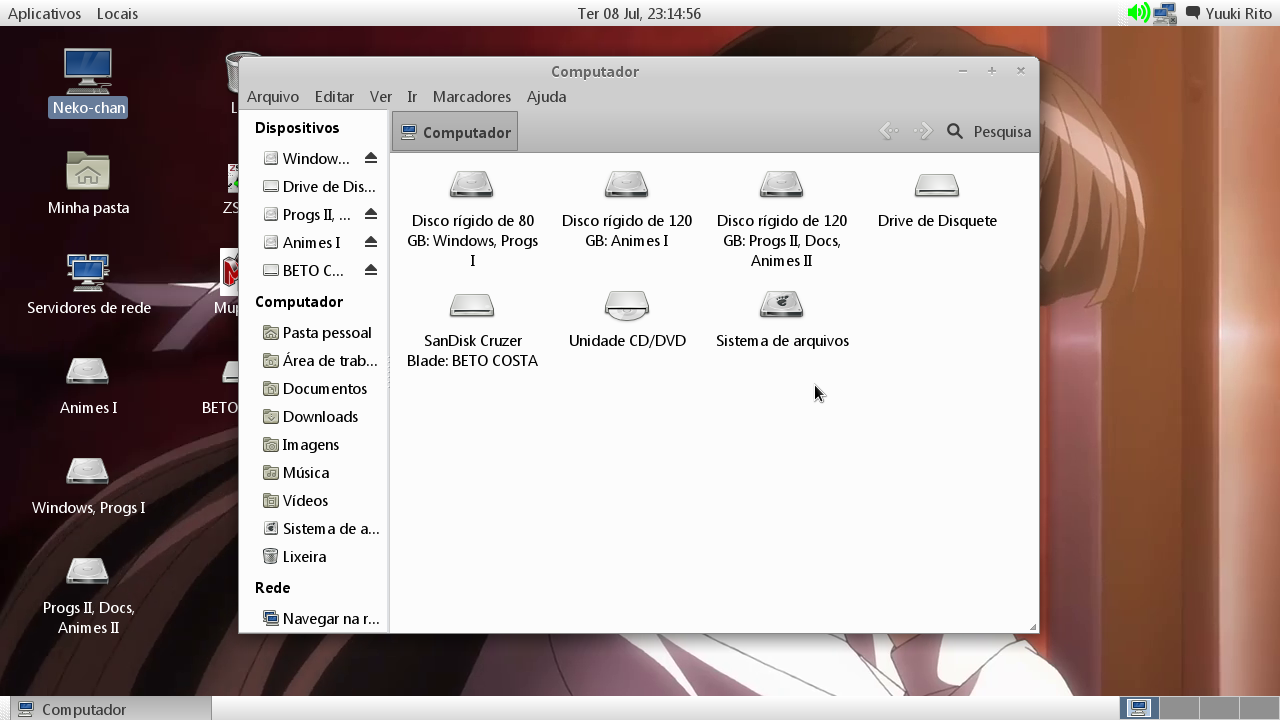The width and height of the screenshot is (1280, 720).
Task: Eject the BETO C... device in sidebar
Action: click(371, 270)
